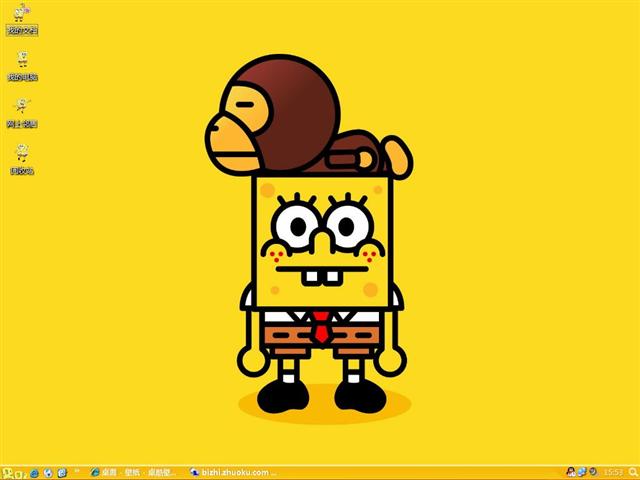The image size is (640, 480).
Task: Switch to the bizhi.zhuoku.com taskbar window
Action: click(233, 473)
